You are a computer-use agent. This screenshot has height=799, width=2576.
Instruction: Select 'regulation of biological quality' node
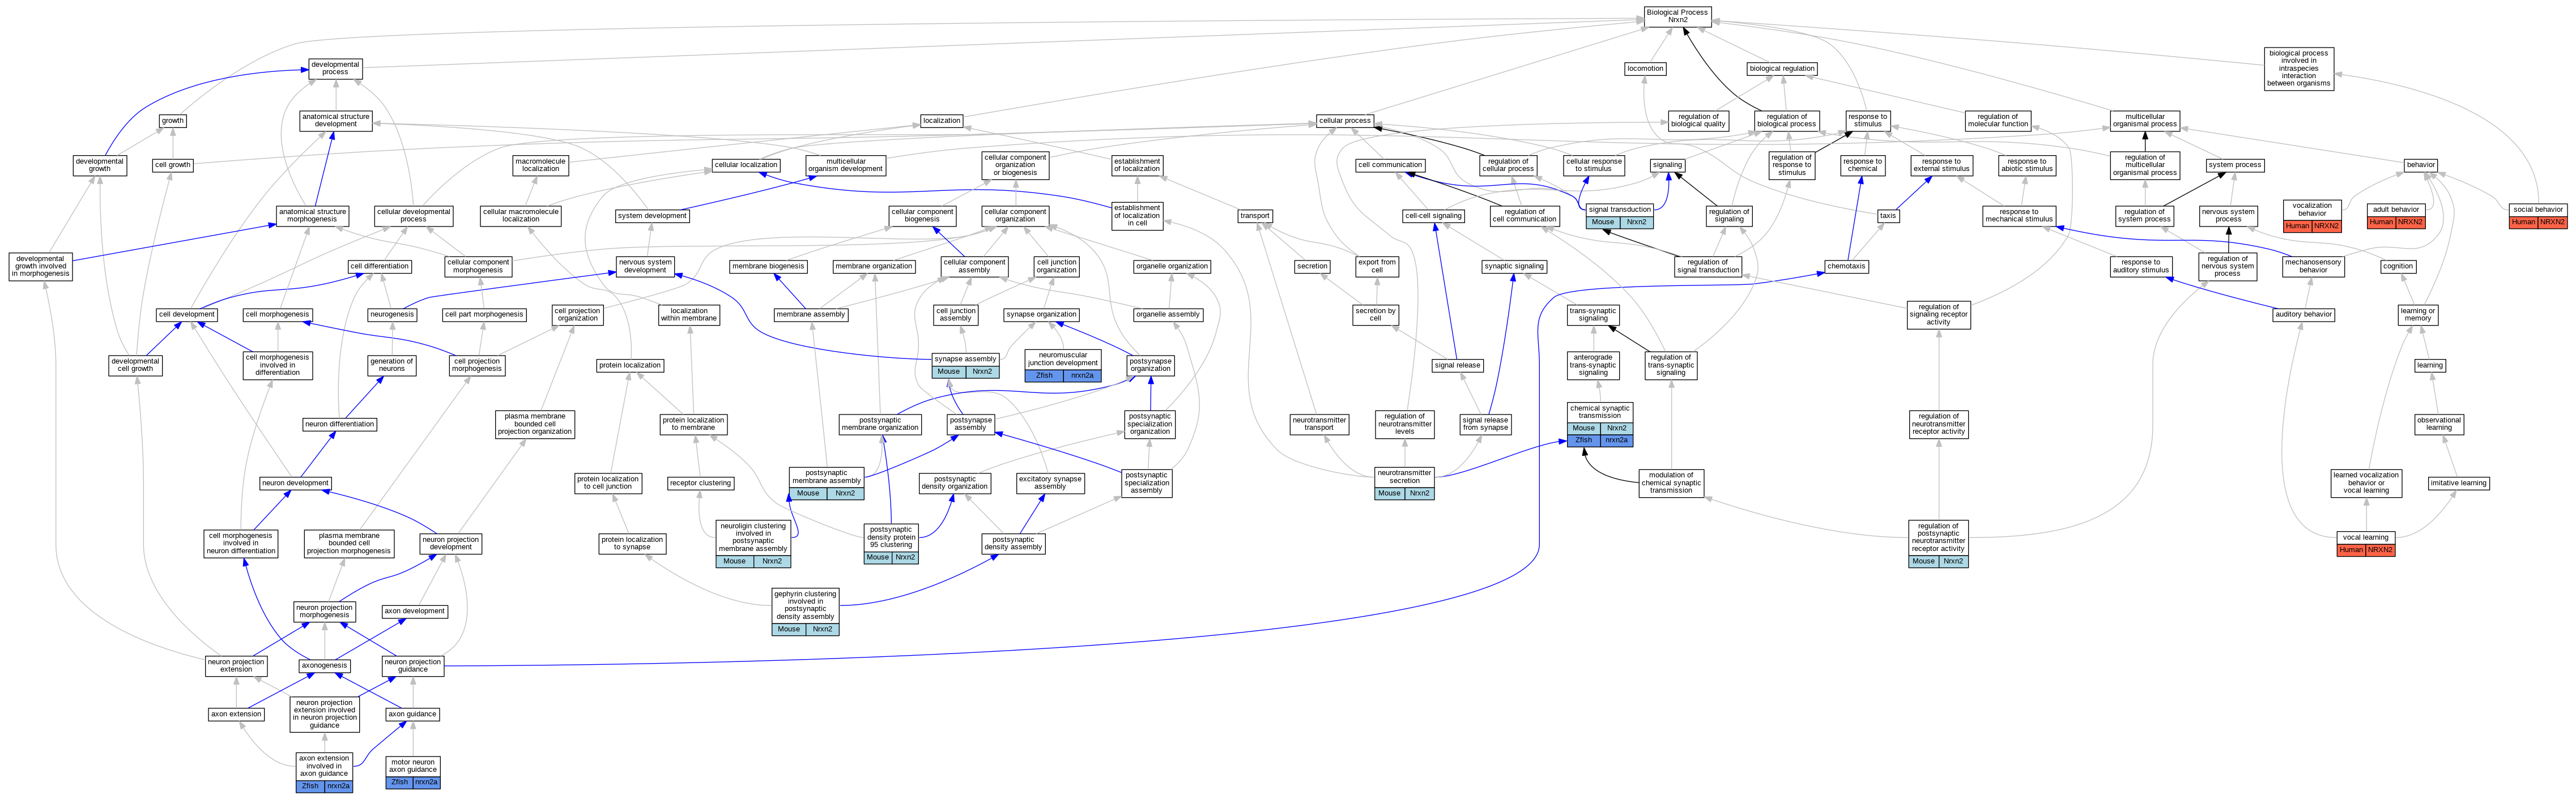point(1699,121)
